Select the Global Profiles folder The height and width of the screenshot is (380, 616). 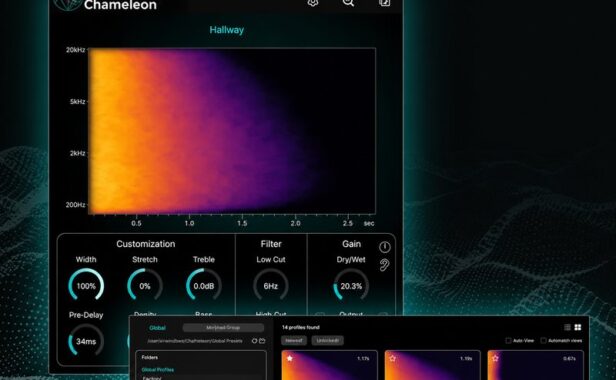pyautogui.click(x=158, y=370)
